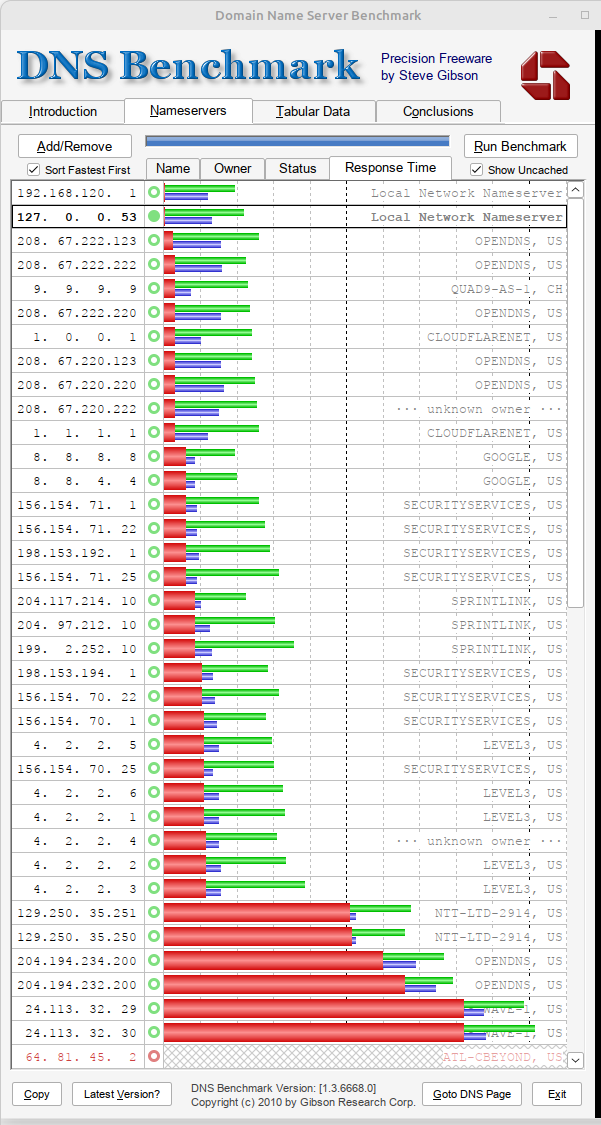Click status circle for 24.113.32.29
The height and width of the screenshot is (1125, 601).
pos(153,1009)
